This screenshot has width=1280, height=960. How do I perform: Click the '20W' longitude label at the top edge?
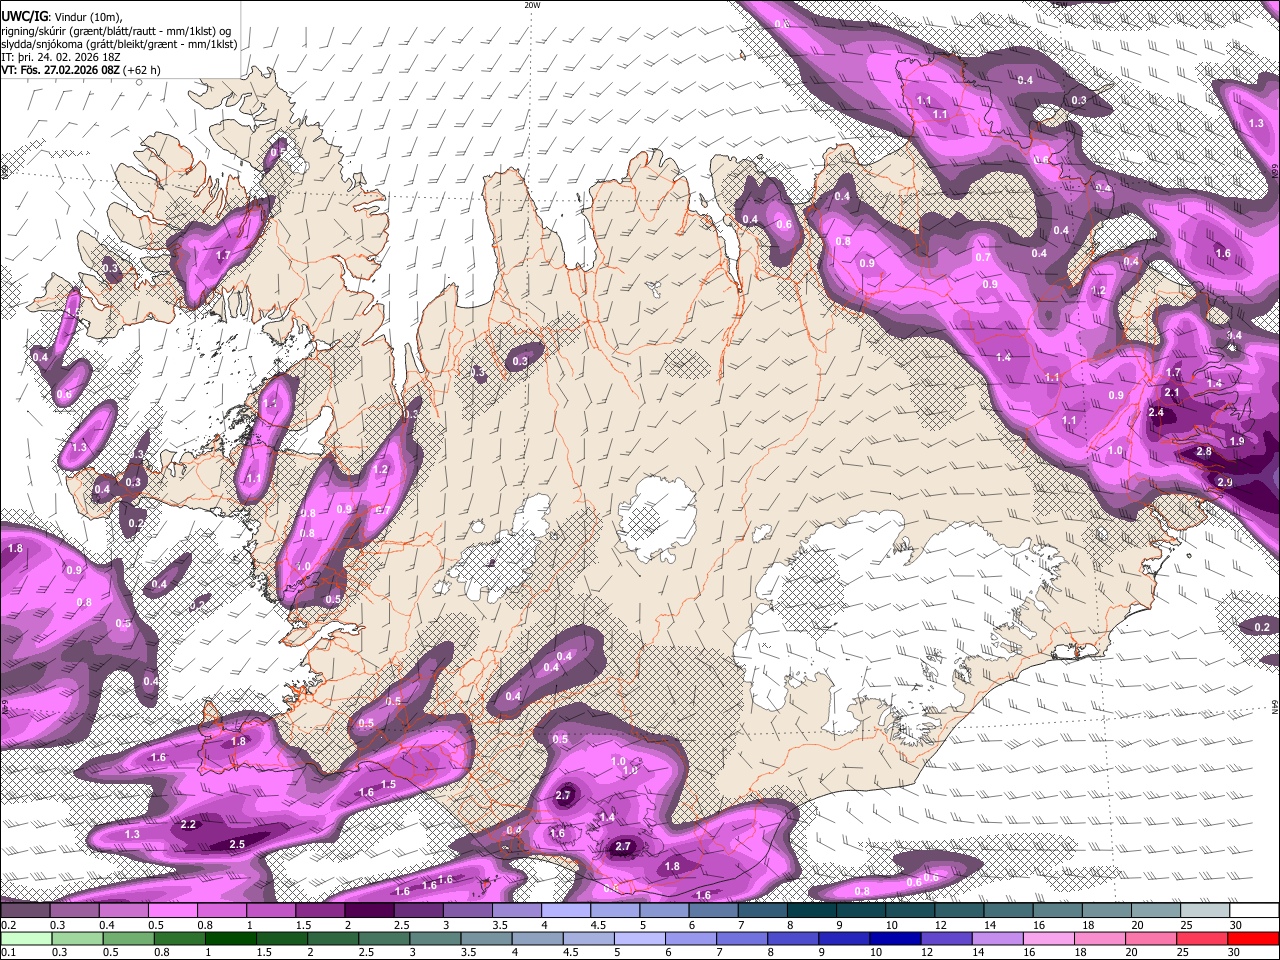click(x=533, y=5)
